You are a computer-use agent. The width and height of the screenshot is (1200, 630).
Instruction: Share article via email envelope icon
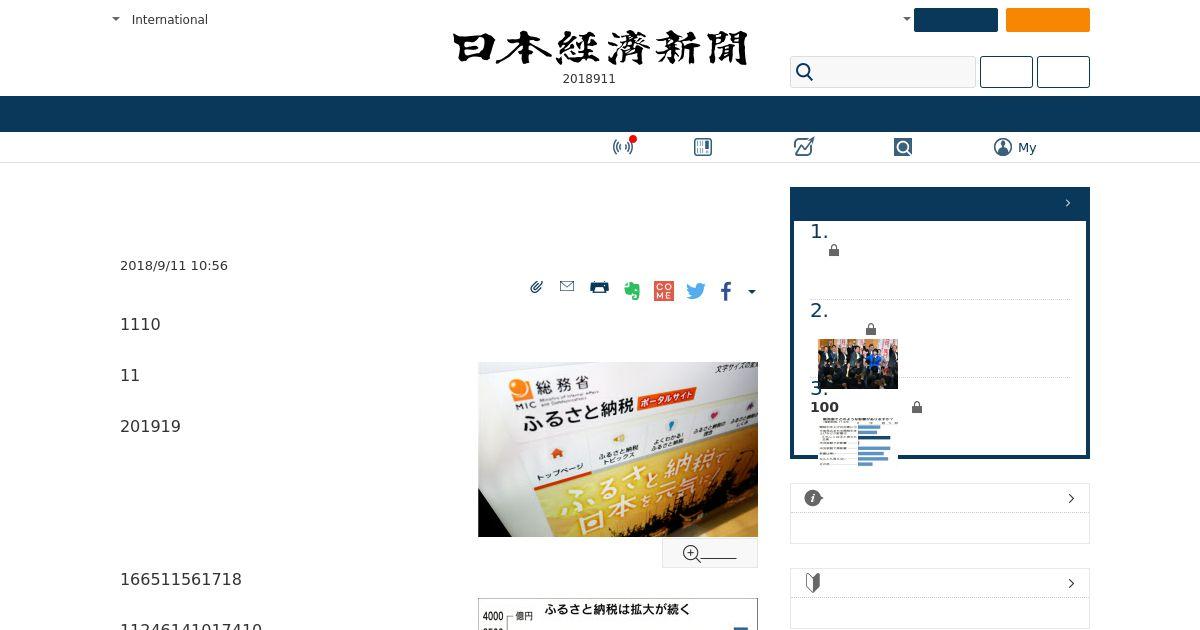click(567, 287)
